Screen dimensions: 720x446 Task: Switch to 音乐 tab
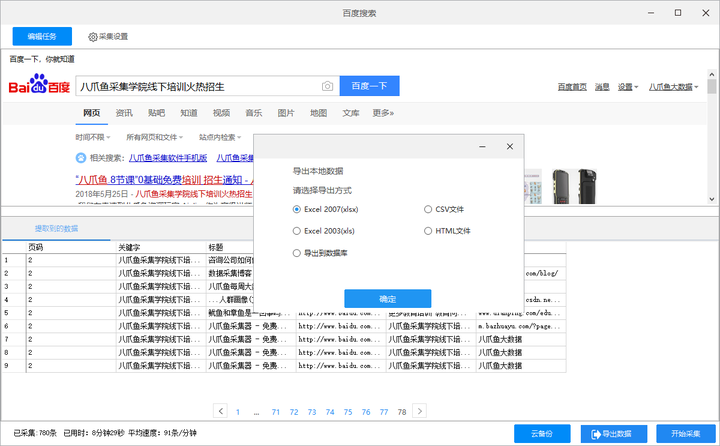(x=253, y=113)
